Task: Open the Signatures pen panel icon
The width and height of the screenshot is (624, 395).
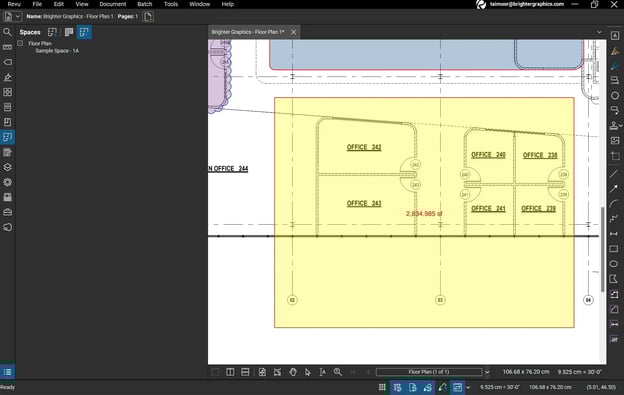Action: pyautogui.click(x=7, y=77)
